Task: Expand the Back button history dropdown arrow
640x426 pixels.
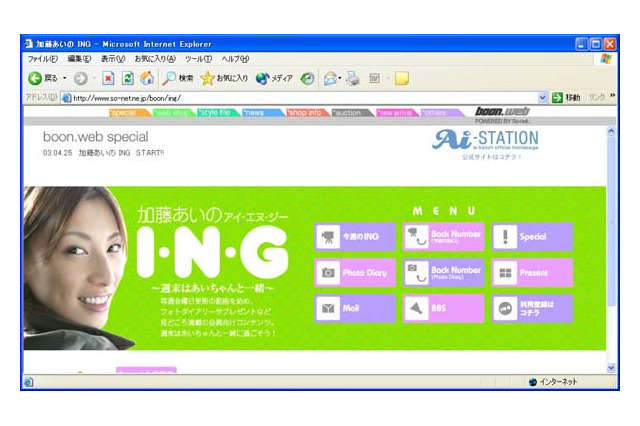Action: pos(65,78)
